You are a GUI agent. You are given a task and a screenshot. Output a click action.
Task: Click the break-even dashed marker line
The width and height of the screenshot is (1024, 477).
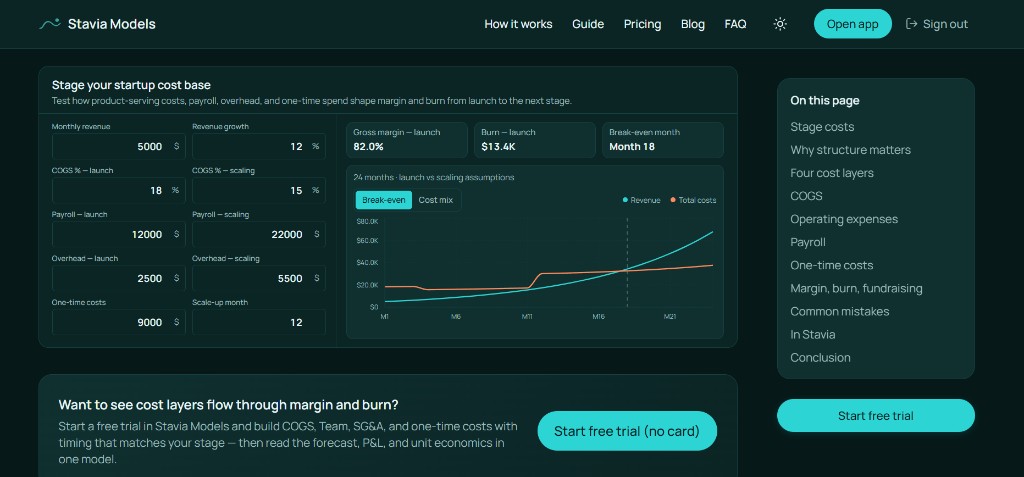tap(627, 263)
